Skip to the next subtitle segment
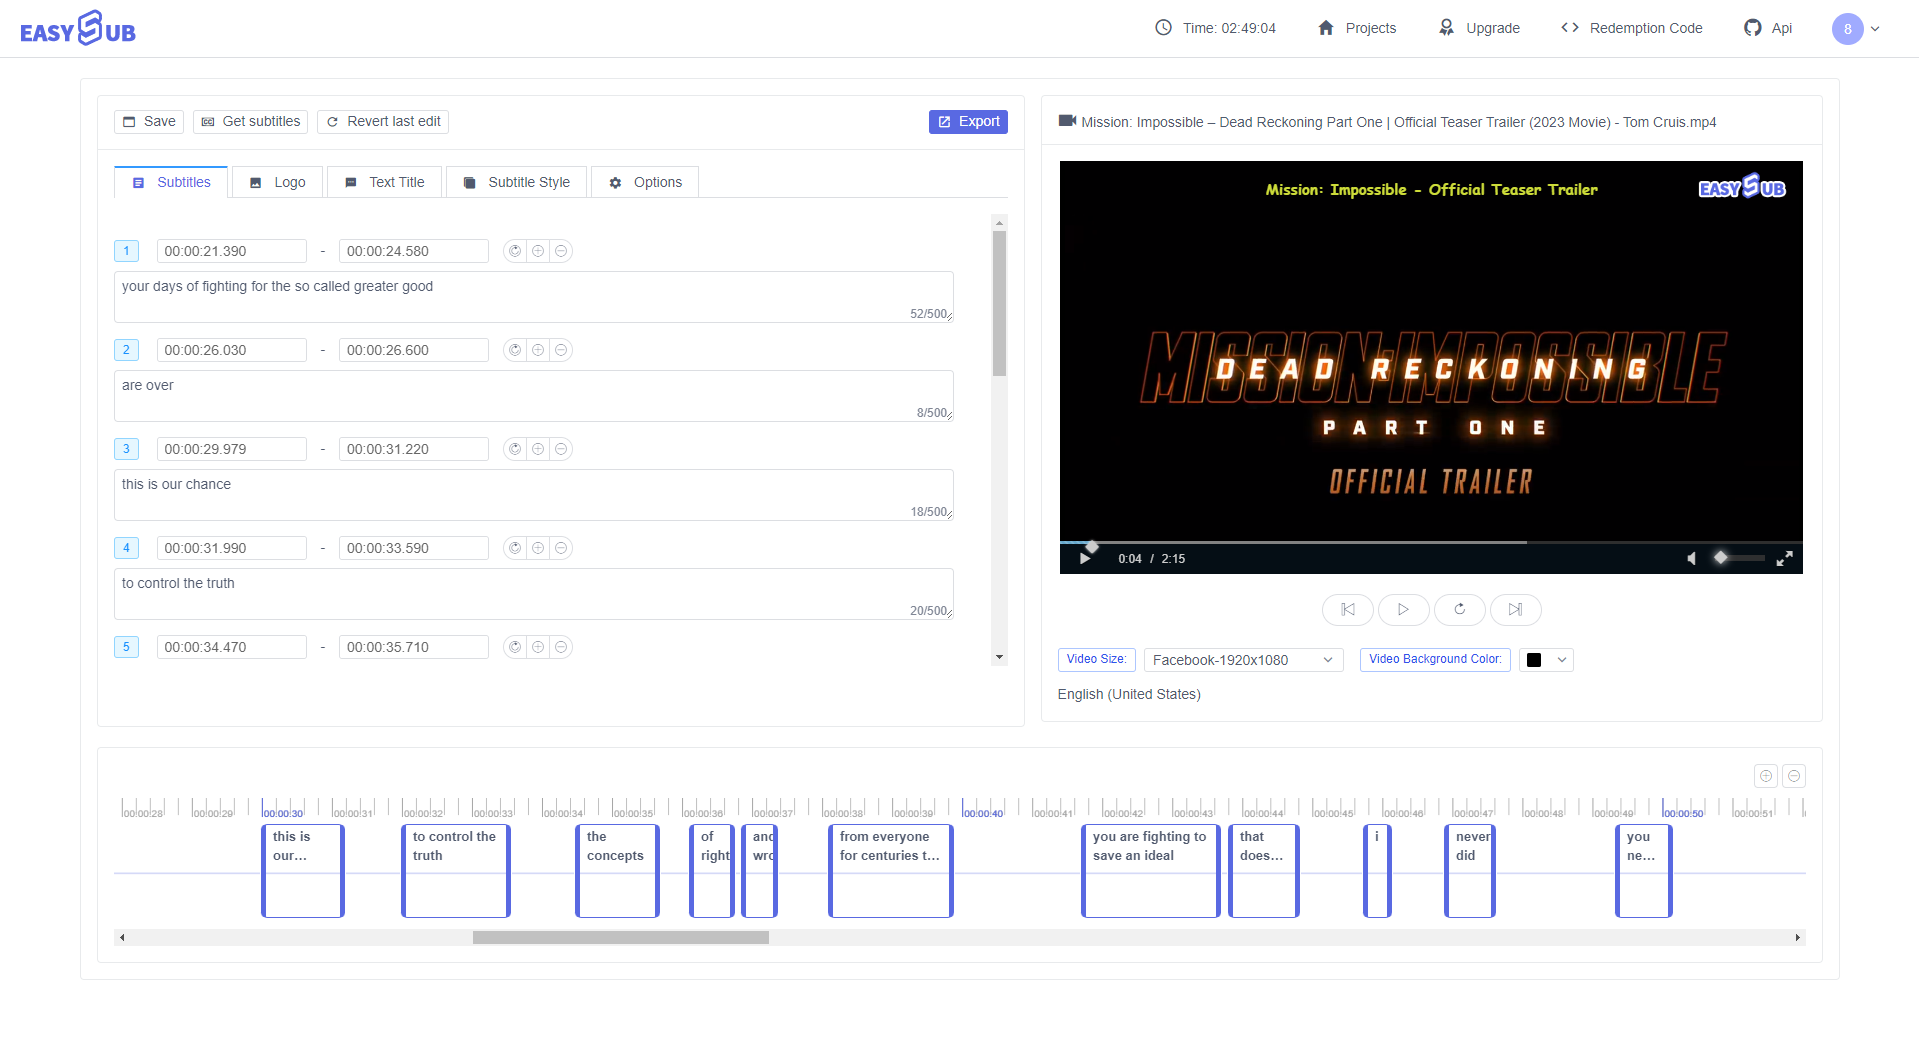The image size is (1919, 1043). point(1516,609)
